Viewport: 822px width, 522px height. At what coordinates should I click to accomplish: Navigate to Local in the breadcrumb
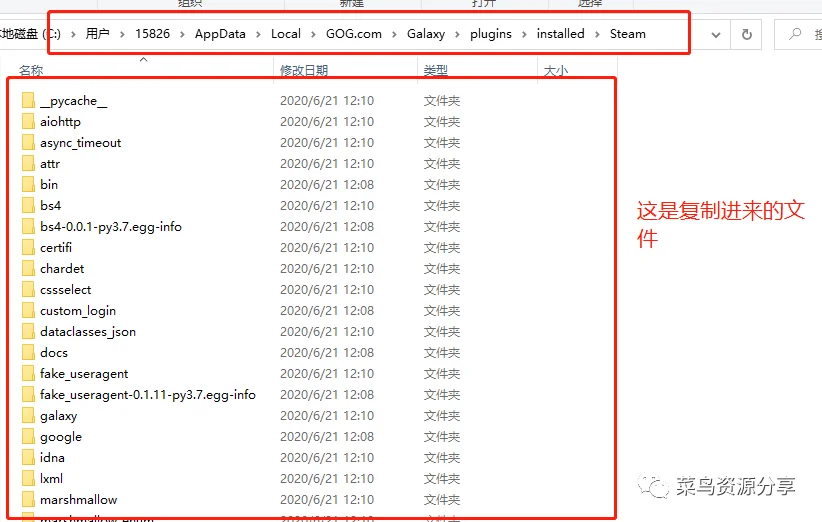click(286, 34)
